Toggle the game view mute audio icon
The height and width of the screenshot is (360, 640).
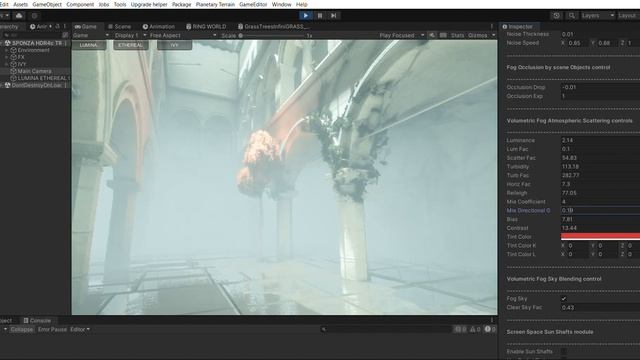click(x=432, y=36)
